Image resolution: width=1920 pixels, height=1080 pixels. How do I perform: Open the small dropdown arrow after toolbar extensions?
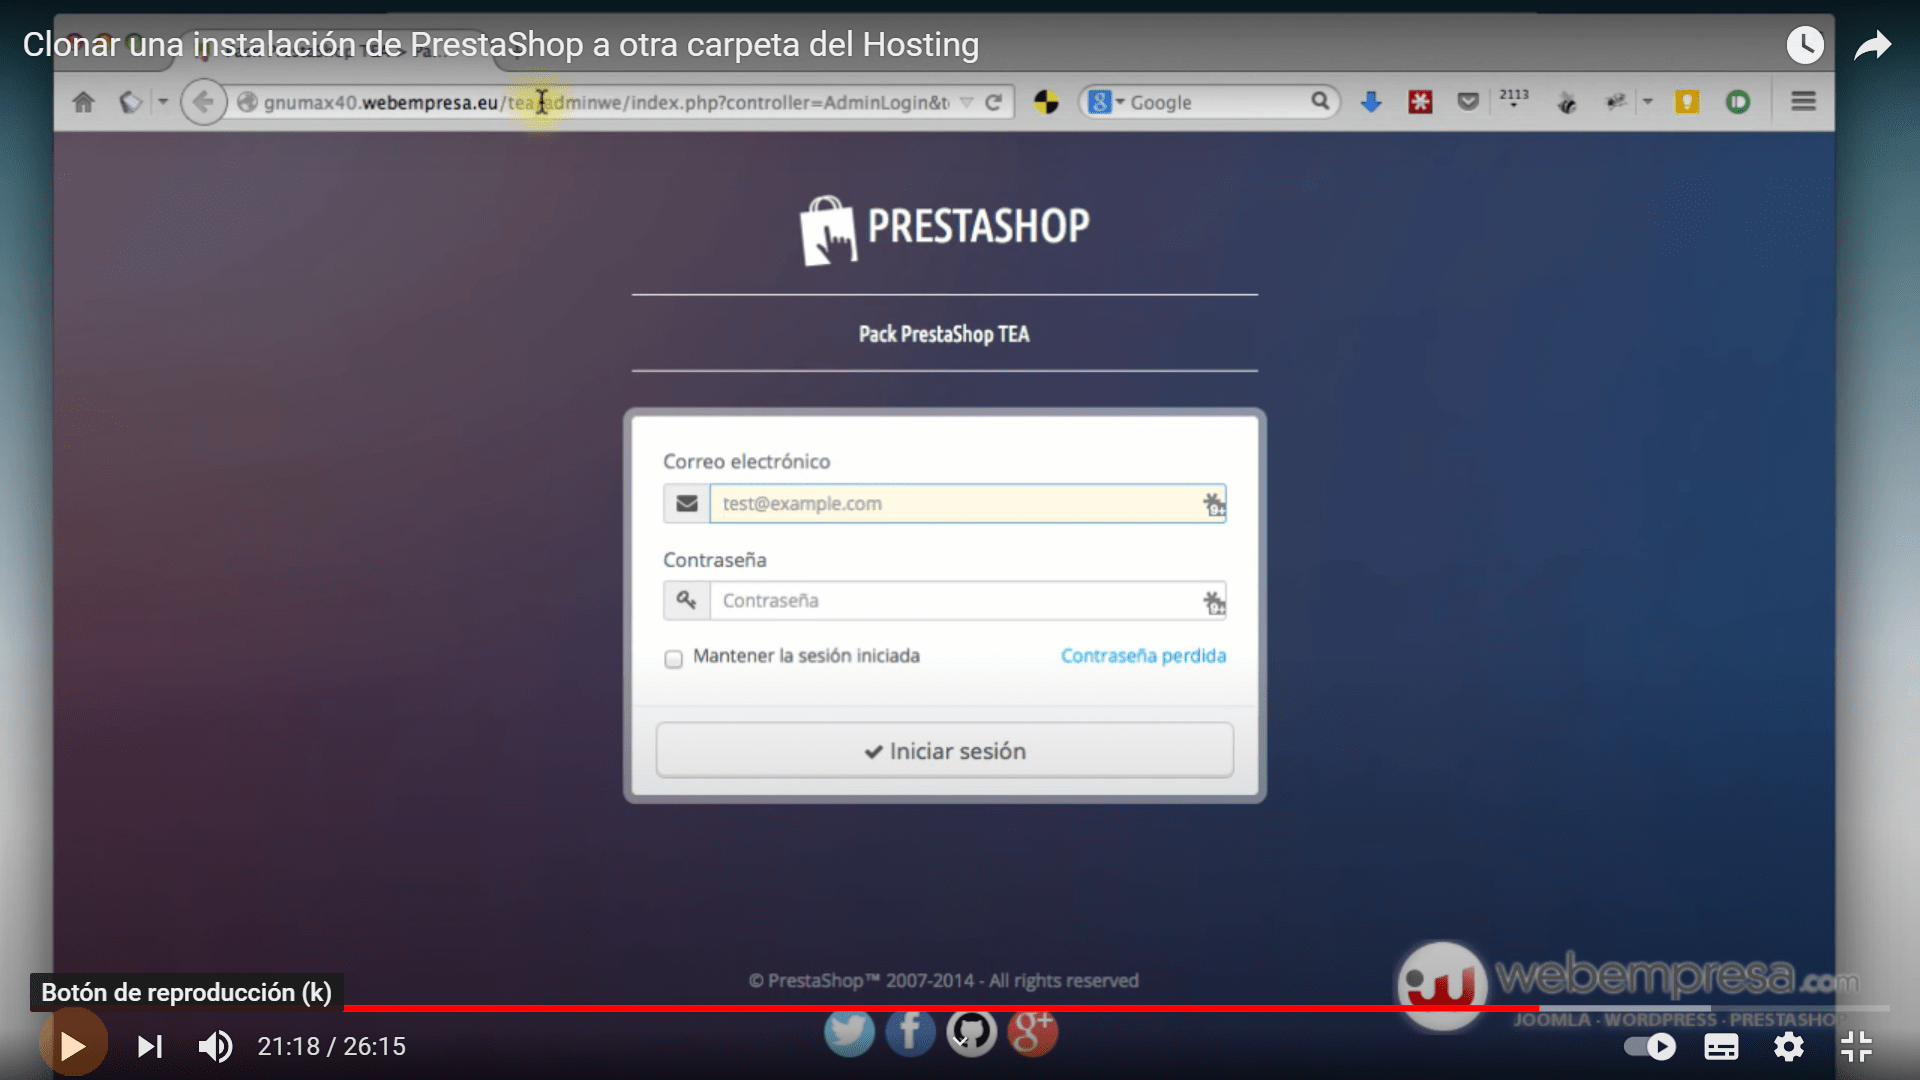tap(1647, 102)
